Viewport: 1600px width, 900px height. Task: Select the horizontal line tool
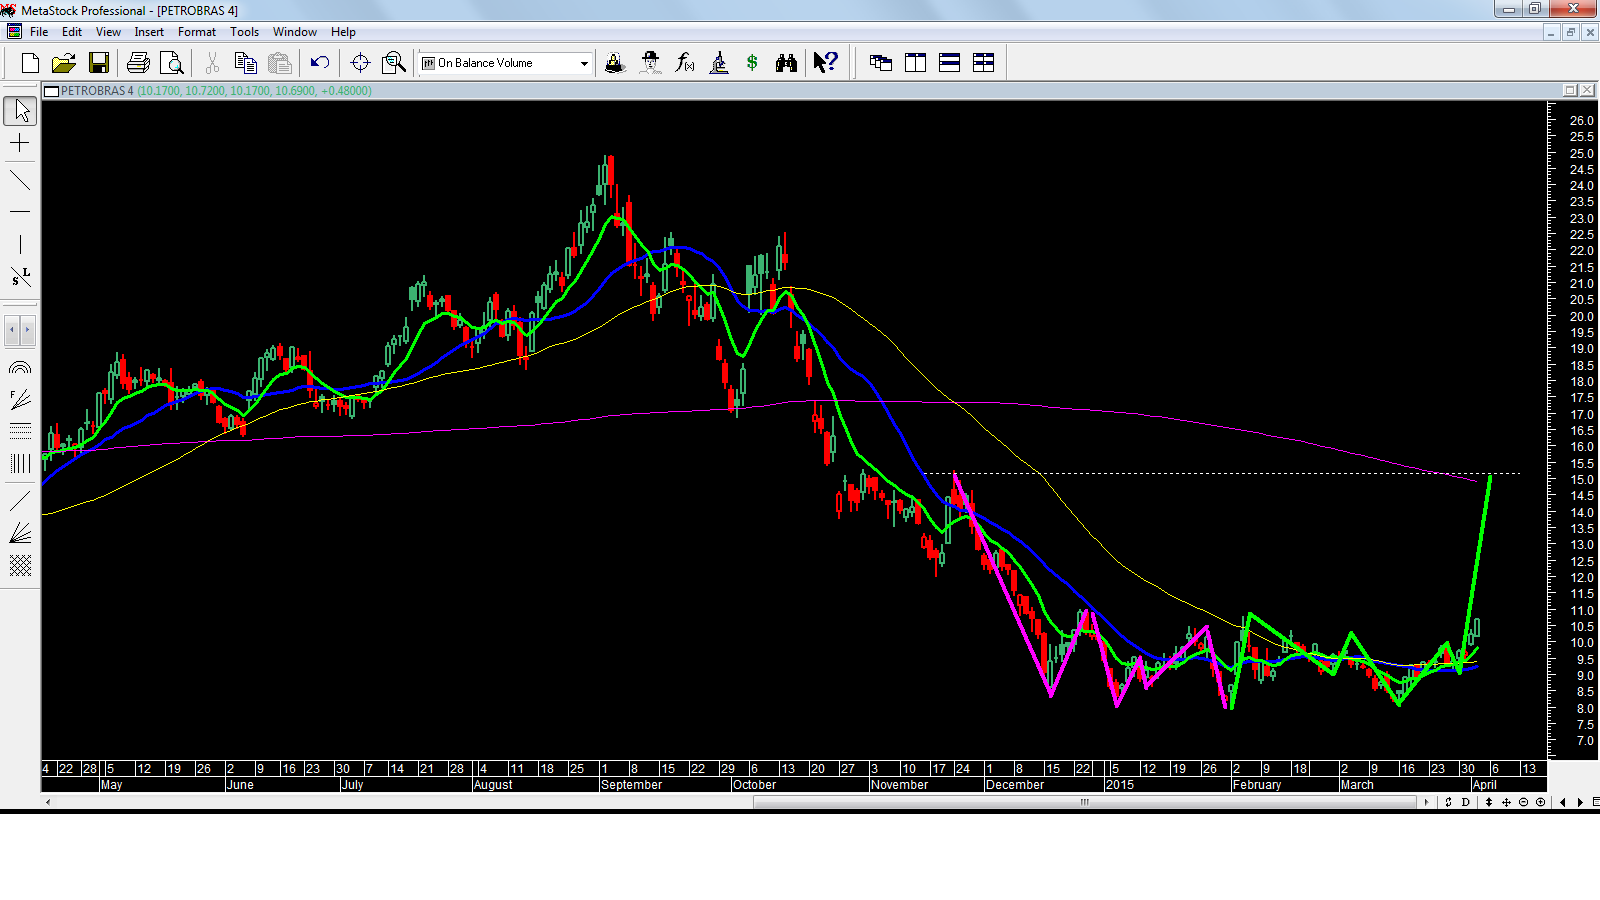[x=20, y=212]
